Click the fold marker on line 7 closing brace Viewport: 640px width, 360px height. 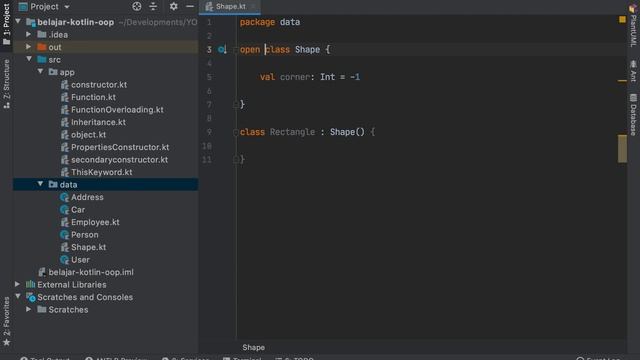click(x=236, y=104)
